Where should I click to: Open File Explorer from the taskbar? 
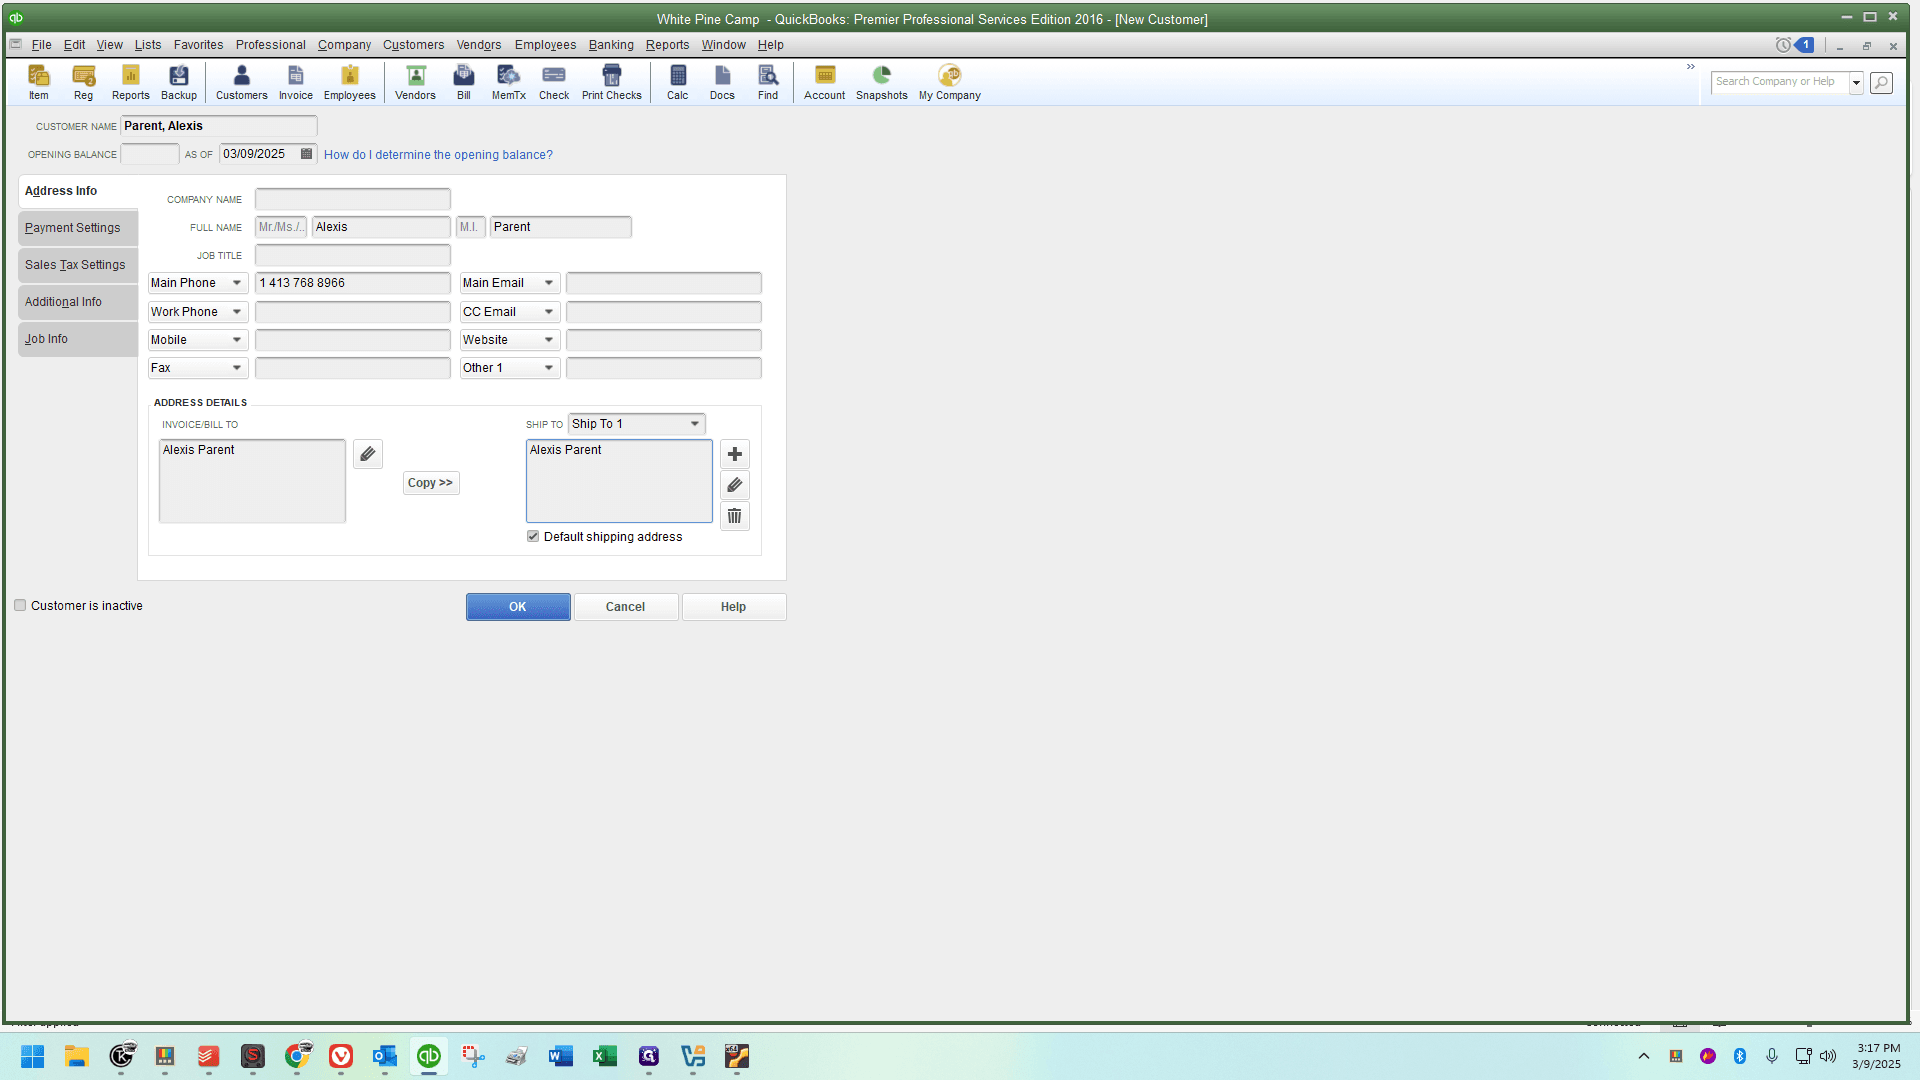pos(77,1056)
